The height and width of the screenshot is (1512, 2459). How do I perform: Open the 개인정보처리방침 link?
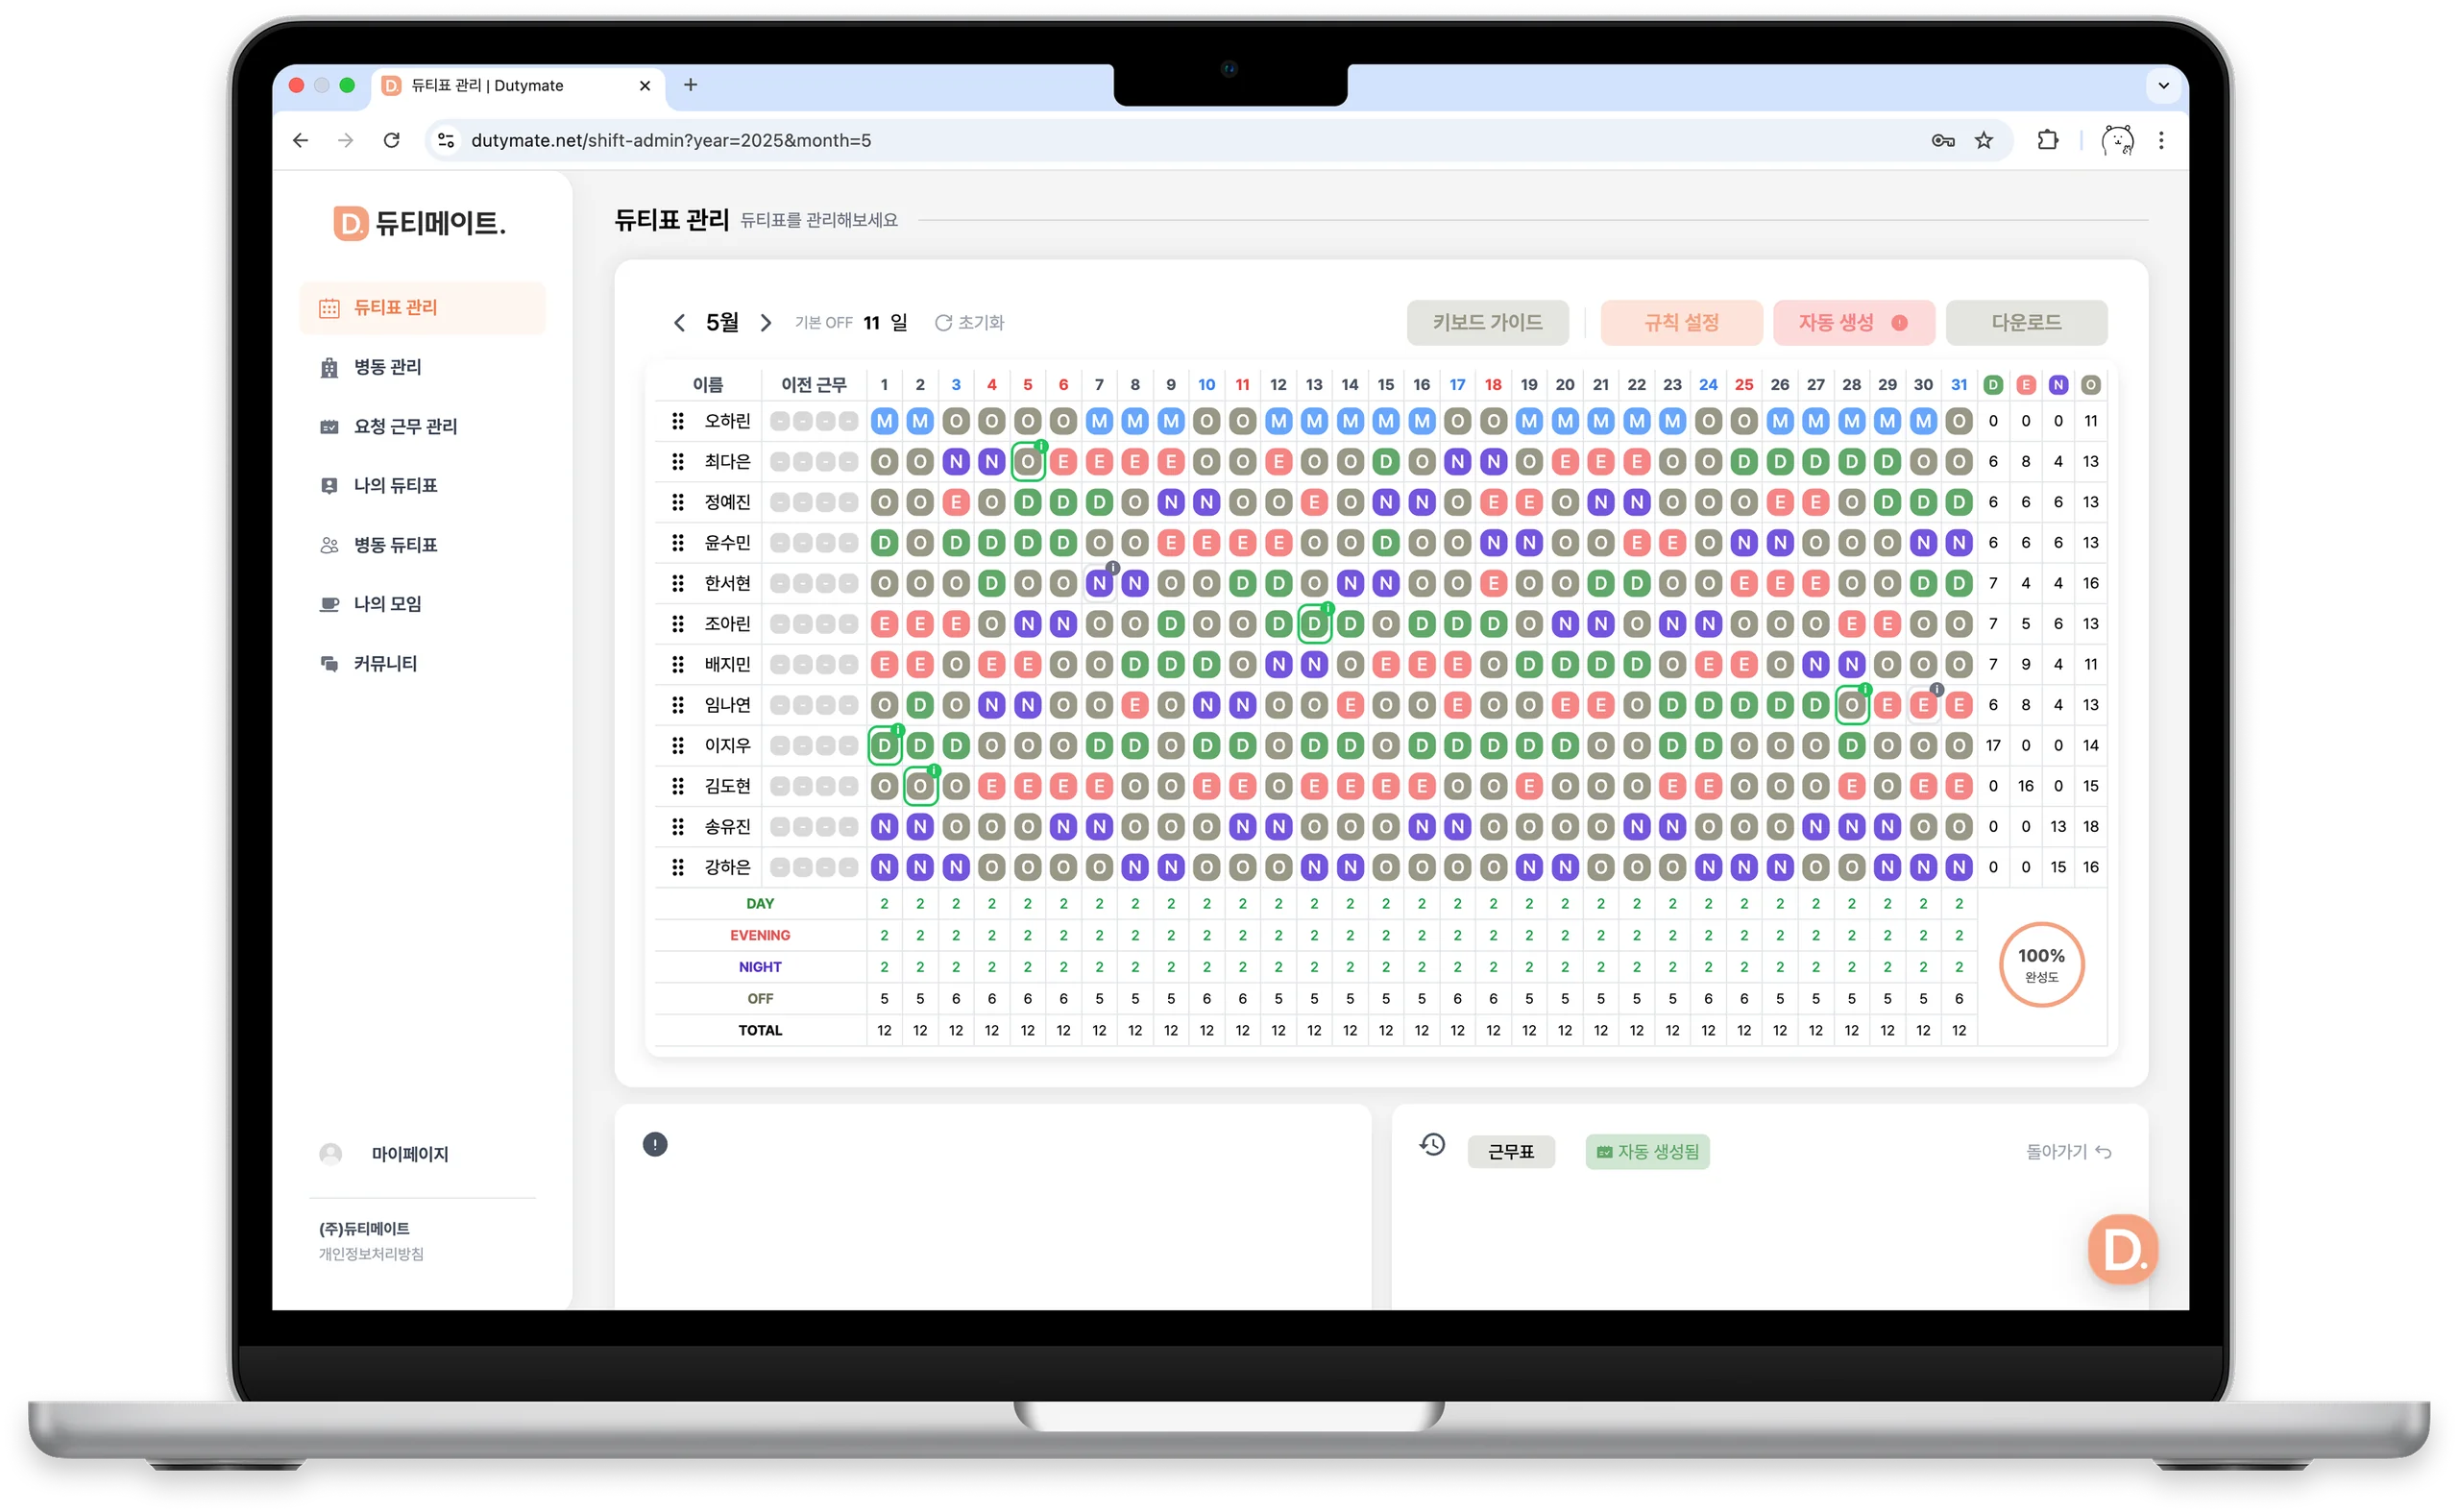tap(371, 1254)
